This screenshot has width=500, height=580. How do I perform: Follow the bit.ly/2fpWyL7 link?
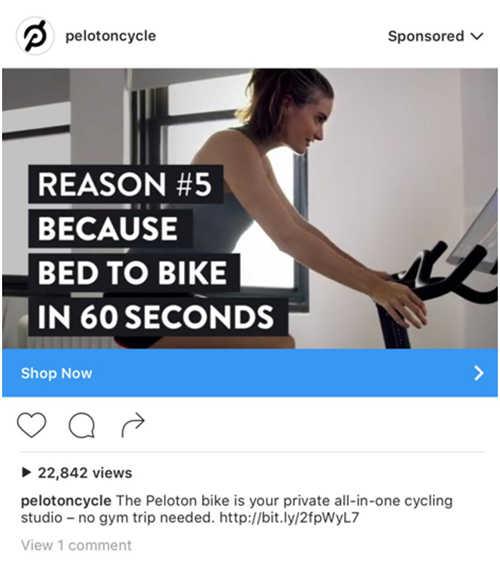[289, 517]
